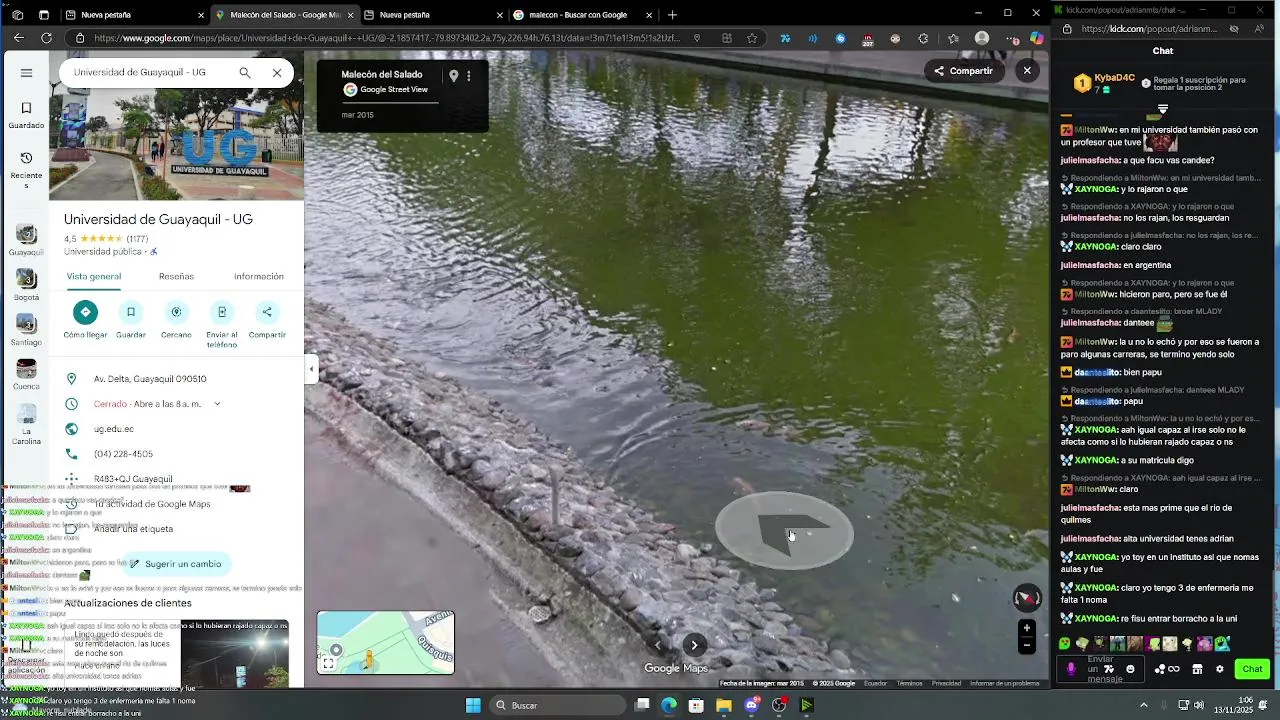Expand the mini map fullscreen icon

[x=328, y=663]
